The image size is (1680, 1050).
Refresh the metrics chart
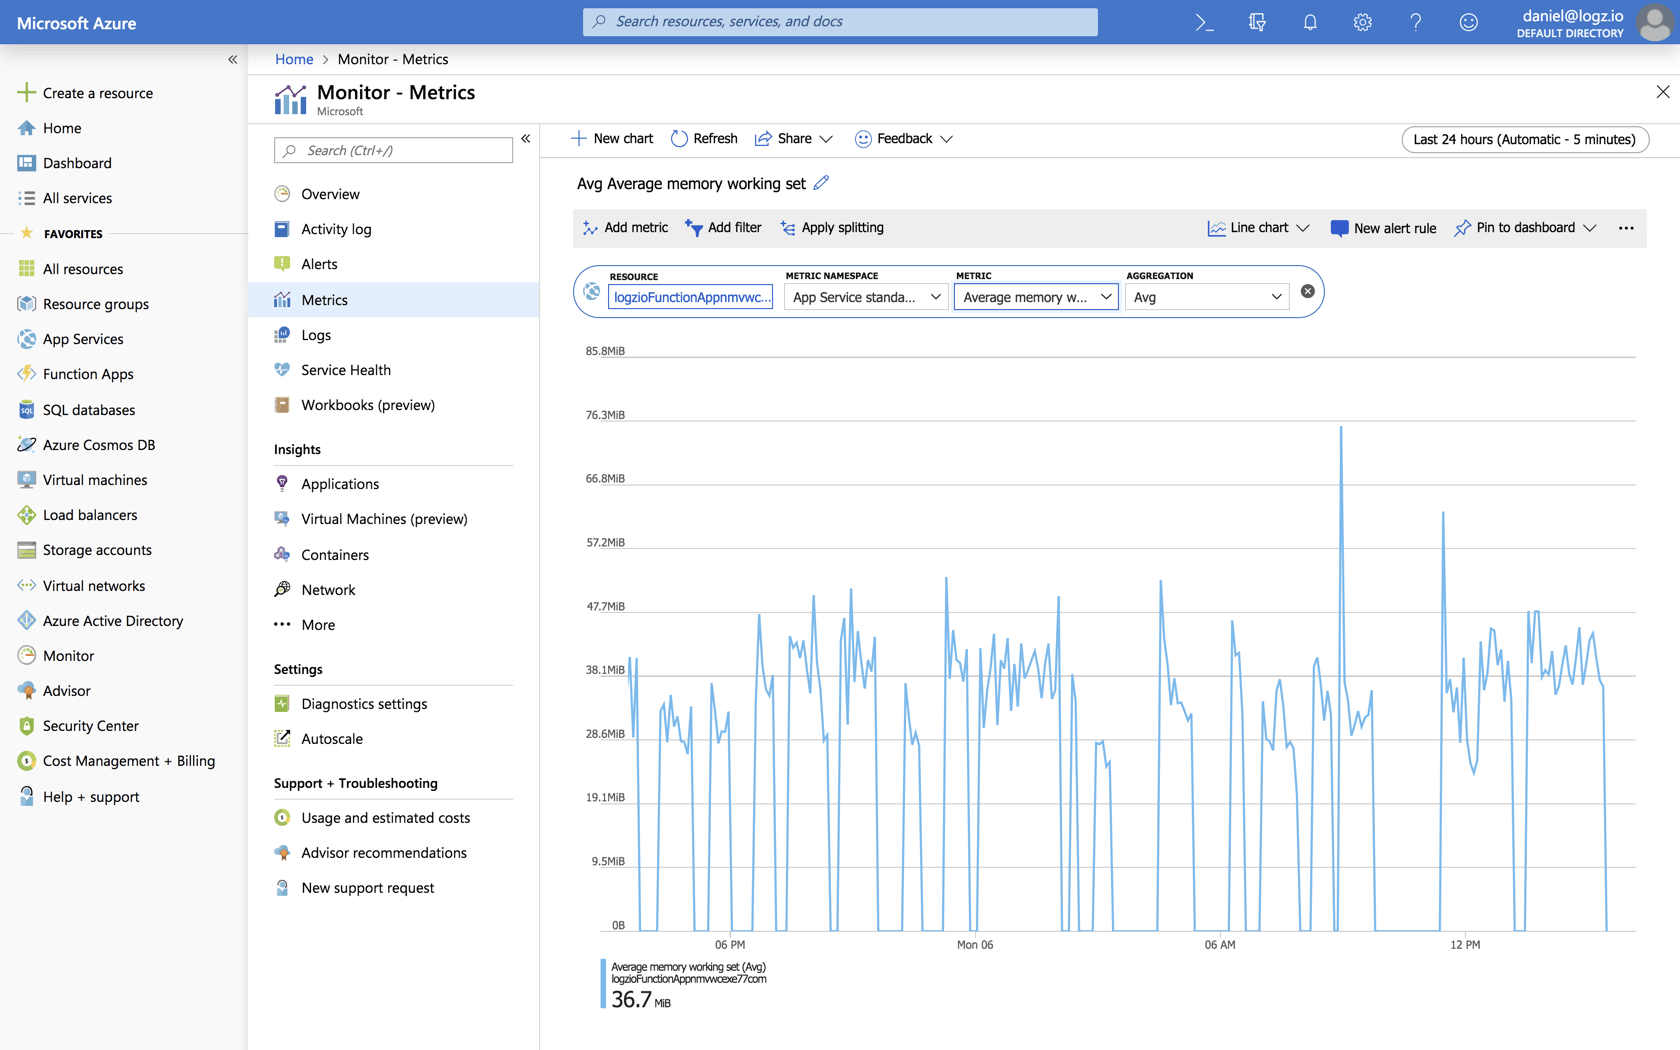704,139
